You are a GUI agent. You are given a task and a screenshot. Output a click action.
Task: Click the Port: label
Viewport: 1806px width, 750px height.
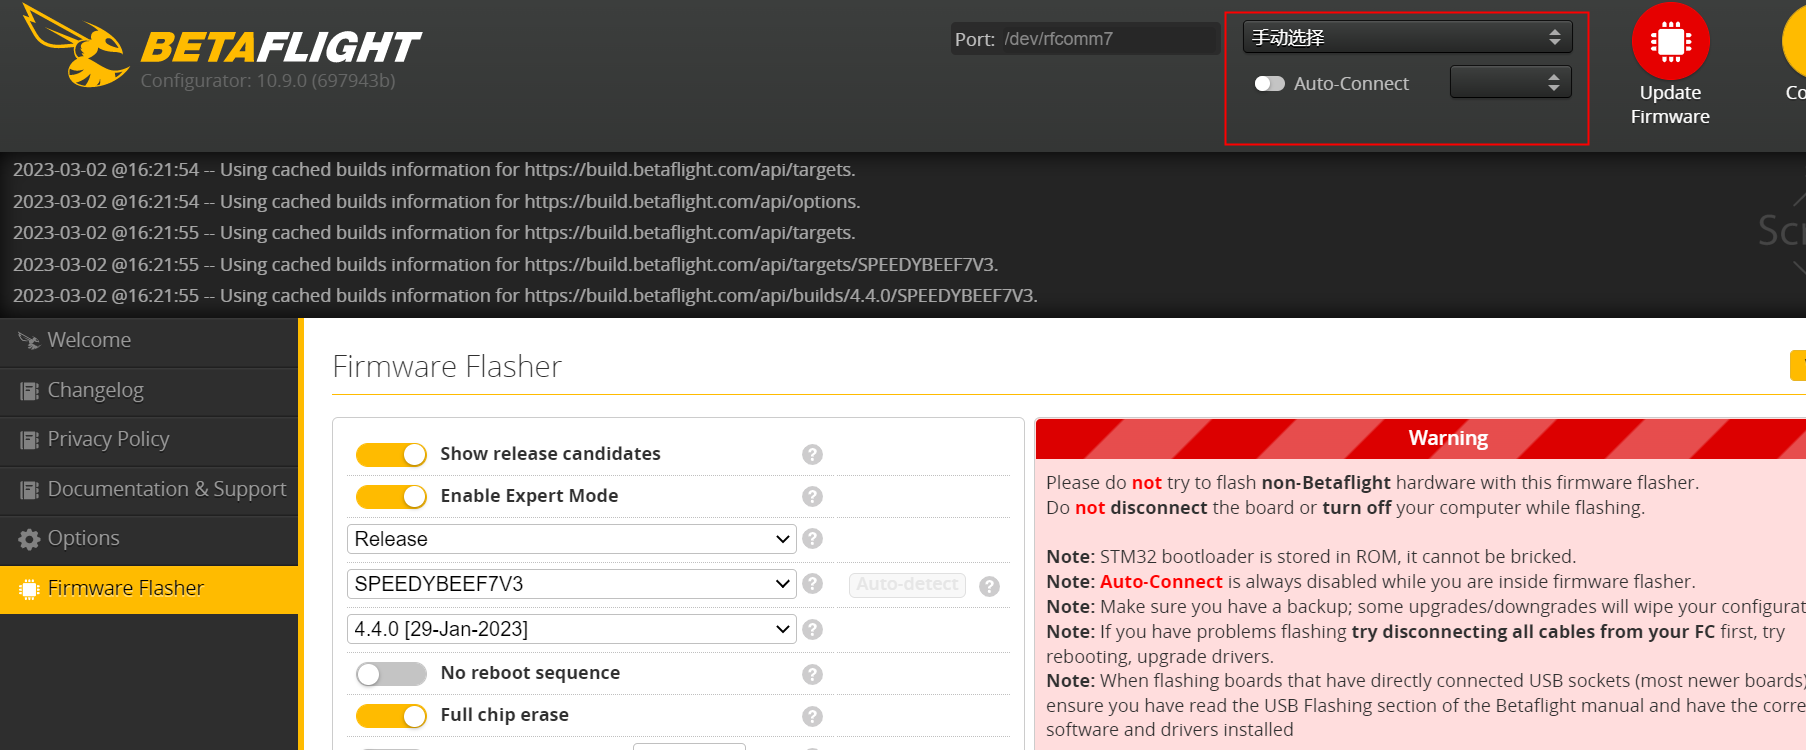coord(975,40)
